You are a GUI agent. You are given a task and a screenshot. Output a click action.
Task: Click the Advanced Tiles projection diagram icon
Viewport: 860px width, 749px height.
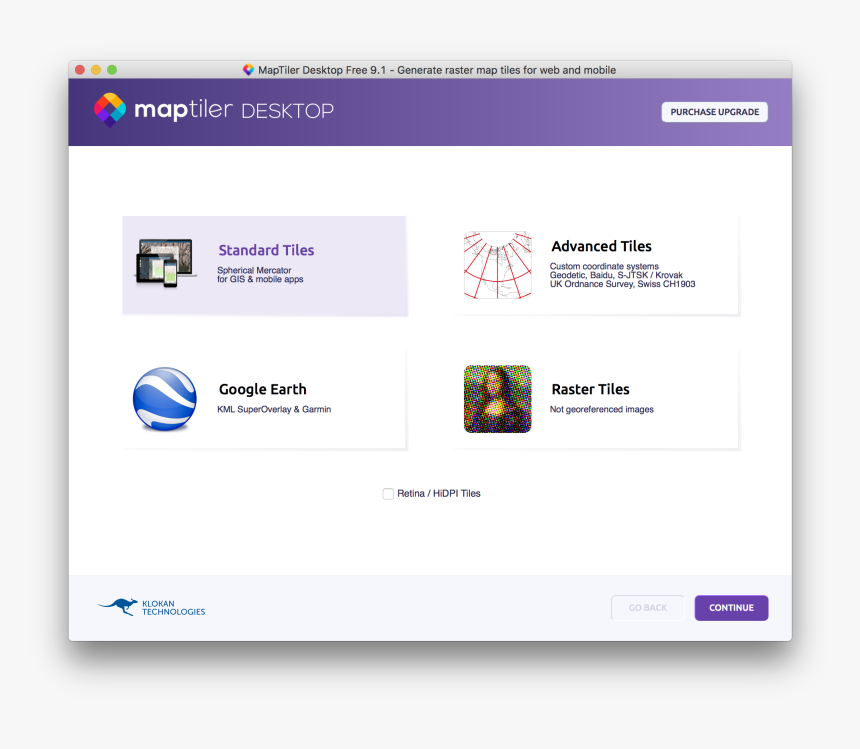click(497, 265)
